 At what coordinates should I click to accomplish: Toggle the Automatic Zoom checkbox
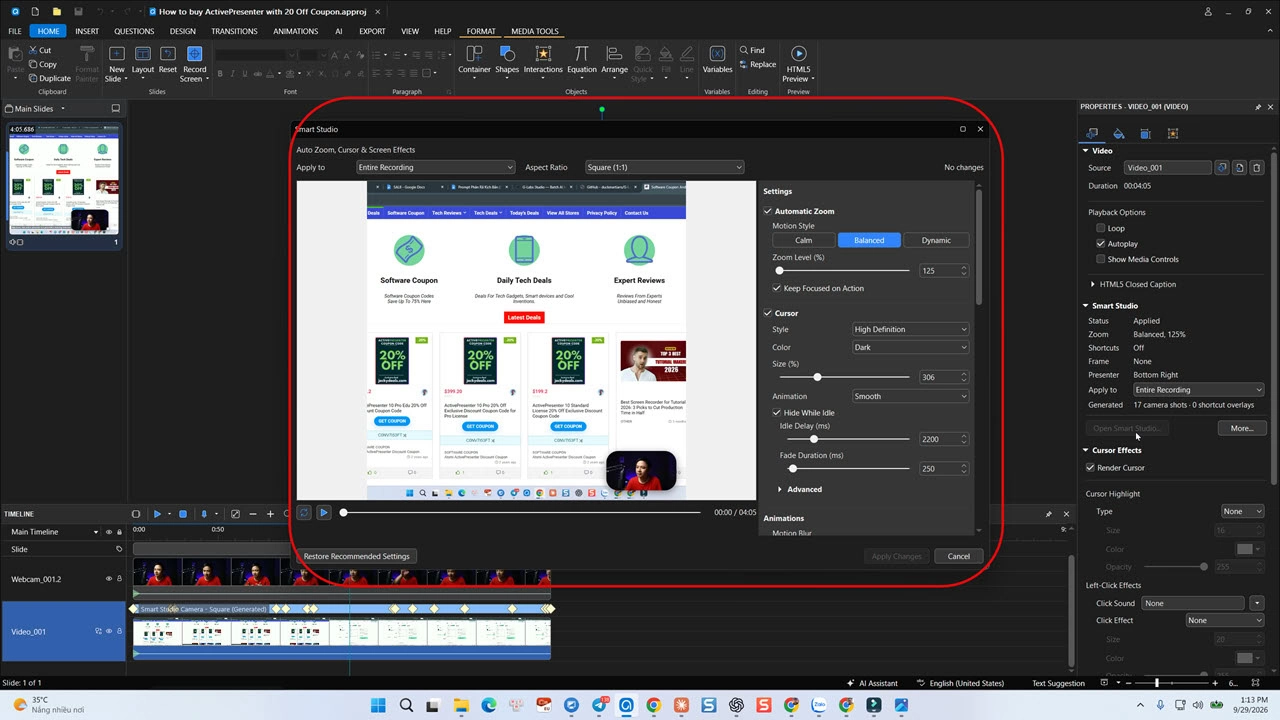[x=768, y=211]
